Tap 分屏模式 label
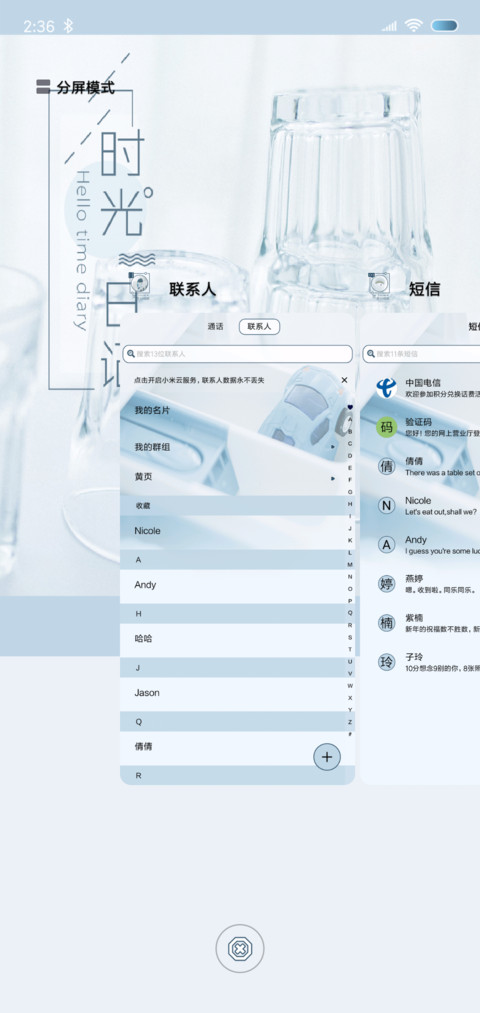Image resolution: width=480 pixels, height=1013 pixels. coord(86,87)
